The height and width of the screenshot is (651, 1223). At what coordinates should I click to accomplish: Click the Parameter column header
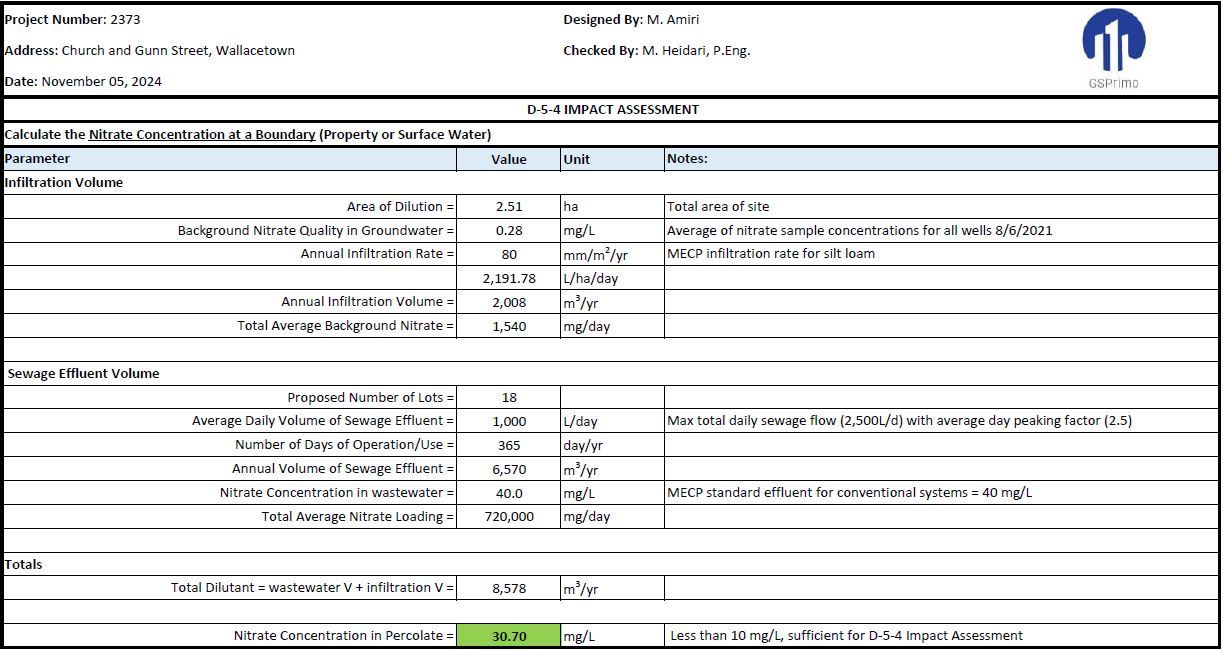(38, 159)
